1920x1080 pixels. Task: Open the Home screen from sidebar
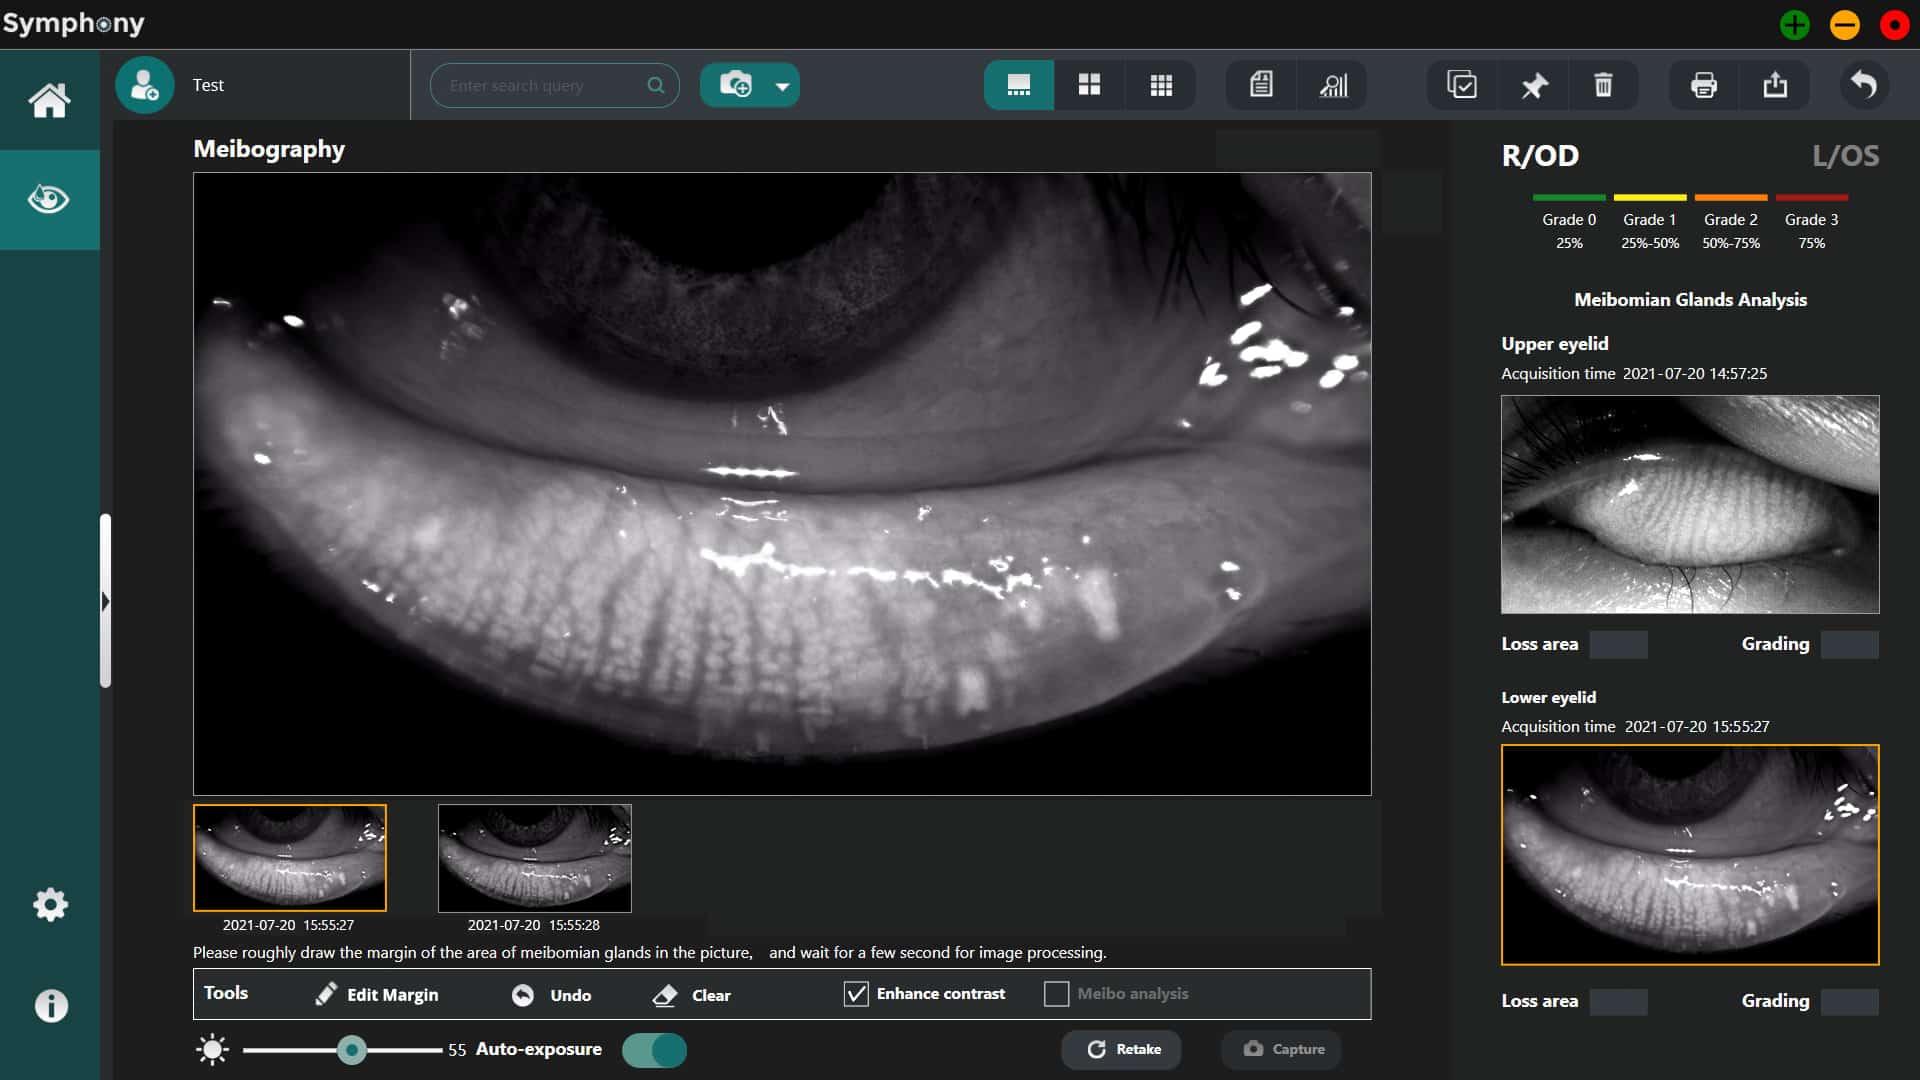click(49, 100)
